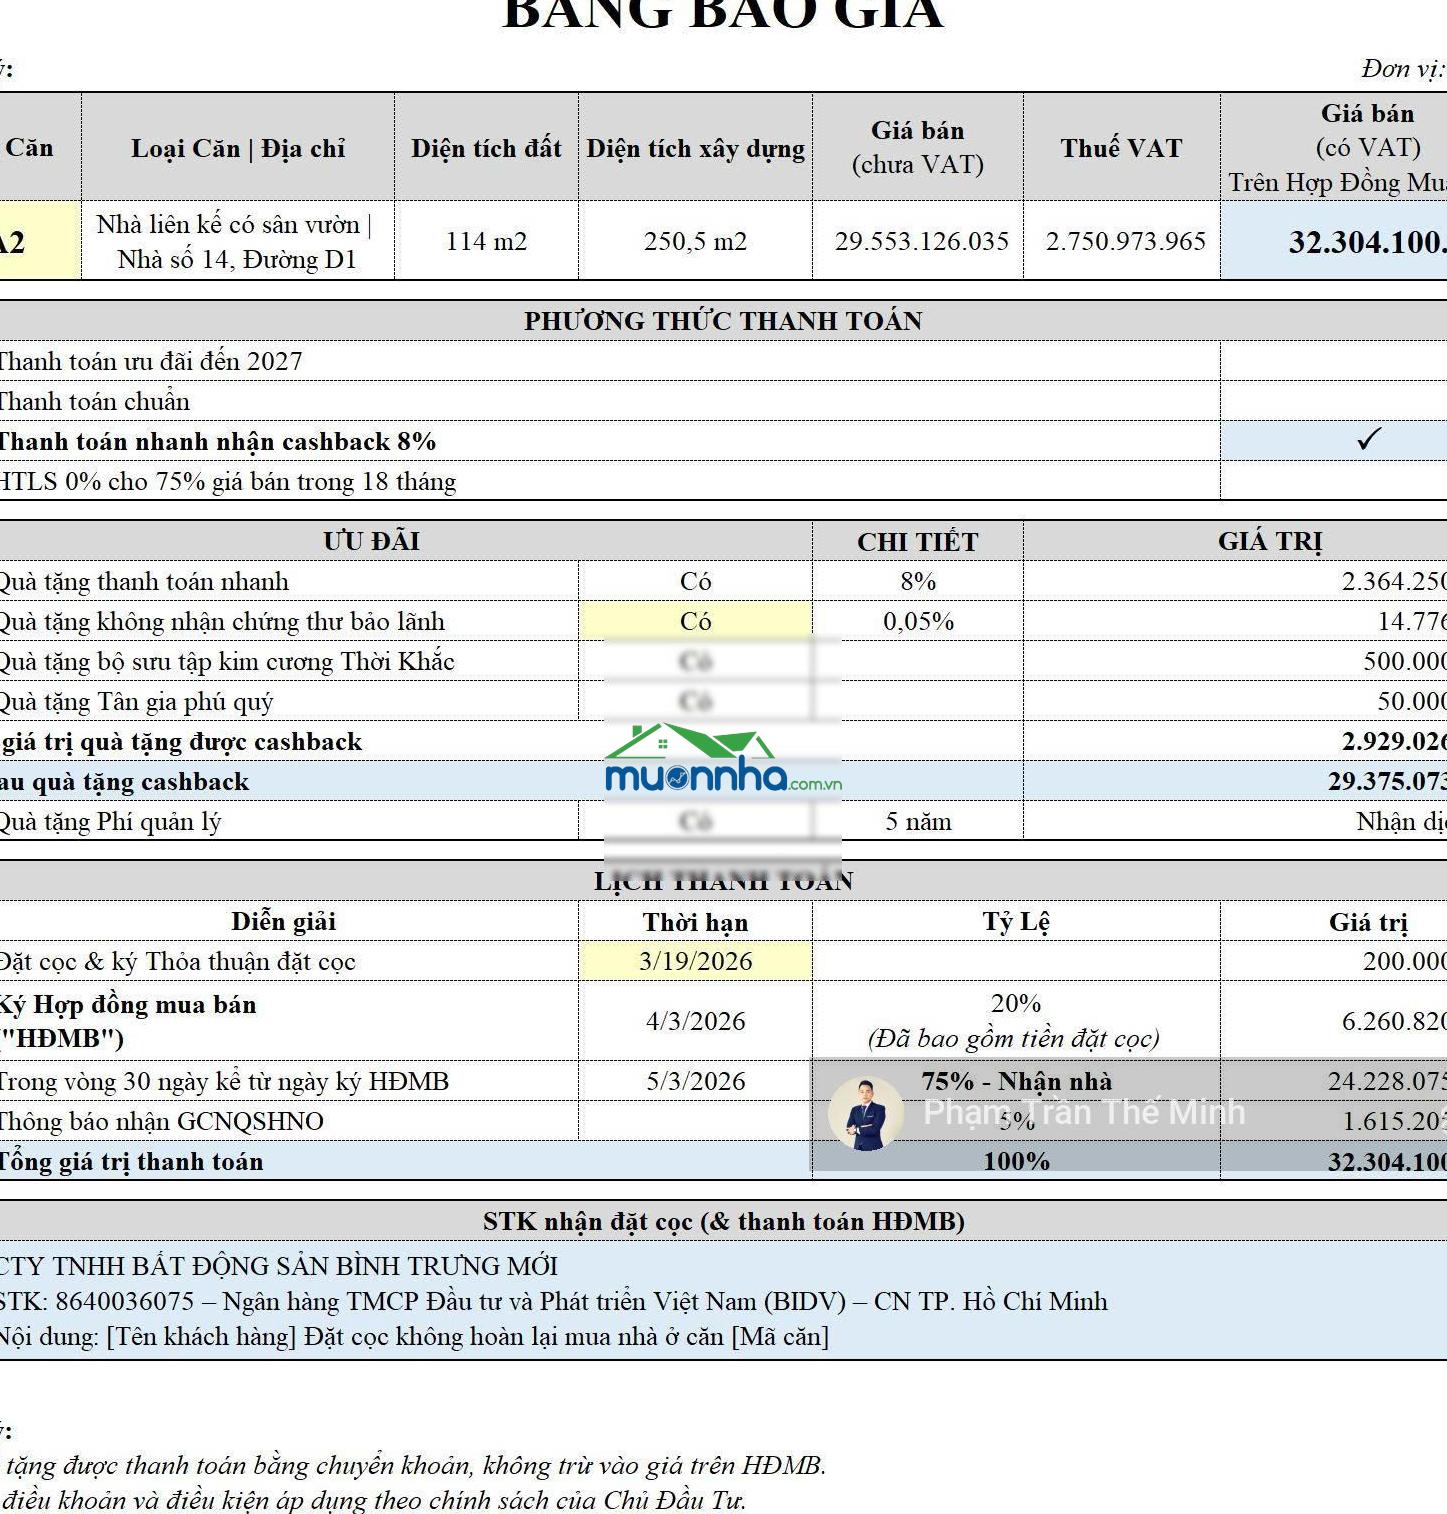The image size is (1447, 1514).
Task: Click 'Có' in the Quà tặng thanh toán nhanh row
Action: 695,581
